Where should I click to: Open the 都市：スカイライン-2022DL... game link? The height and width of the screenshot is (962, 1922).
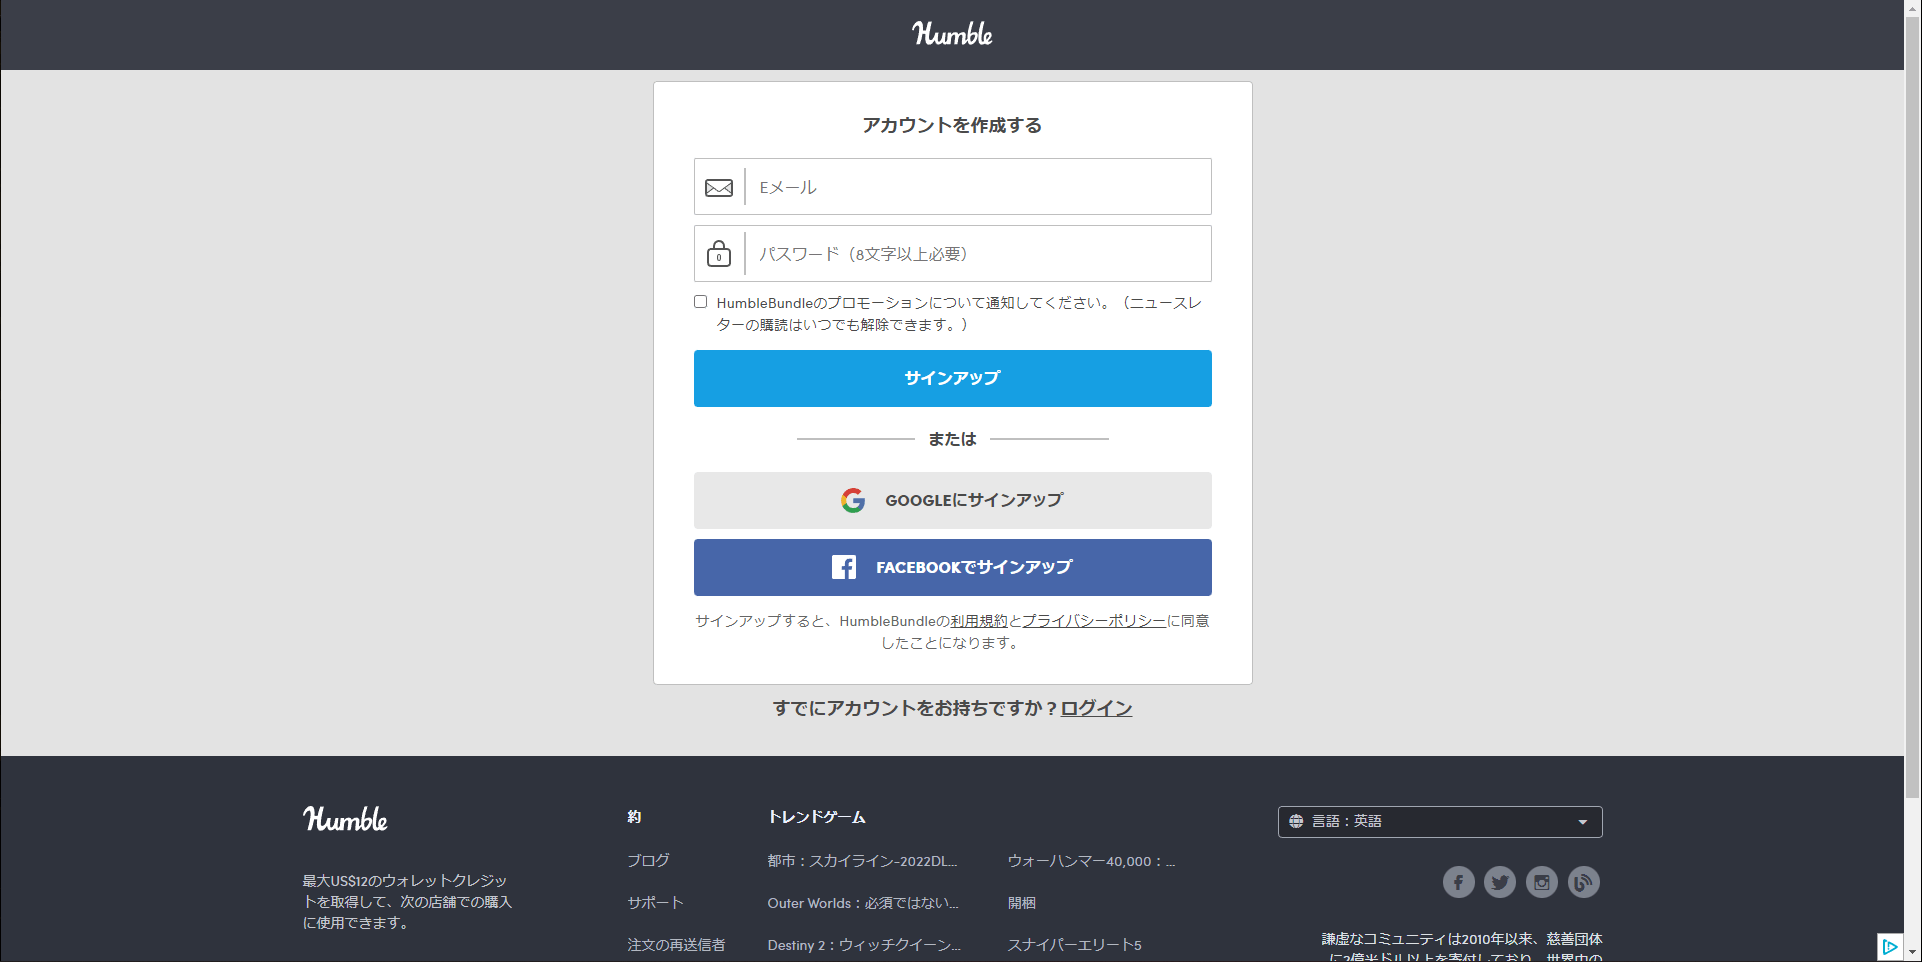pos(862,861)
